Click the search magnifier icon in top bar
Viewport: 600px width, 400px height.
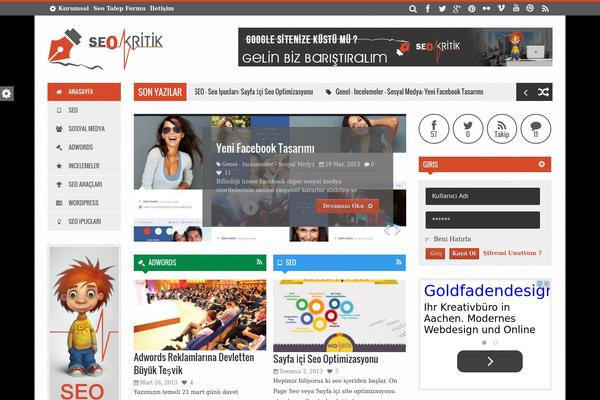[x=412, y=8]
